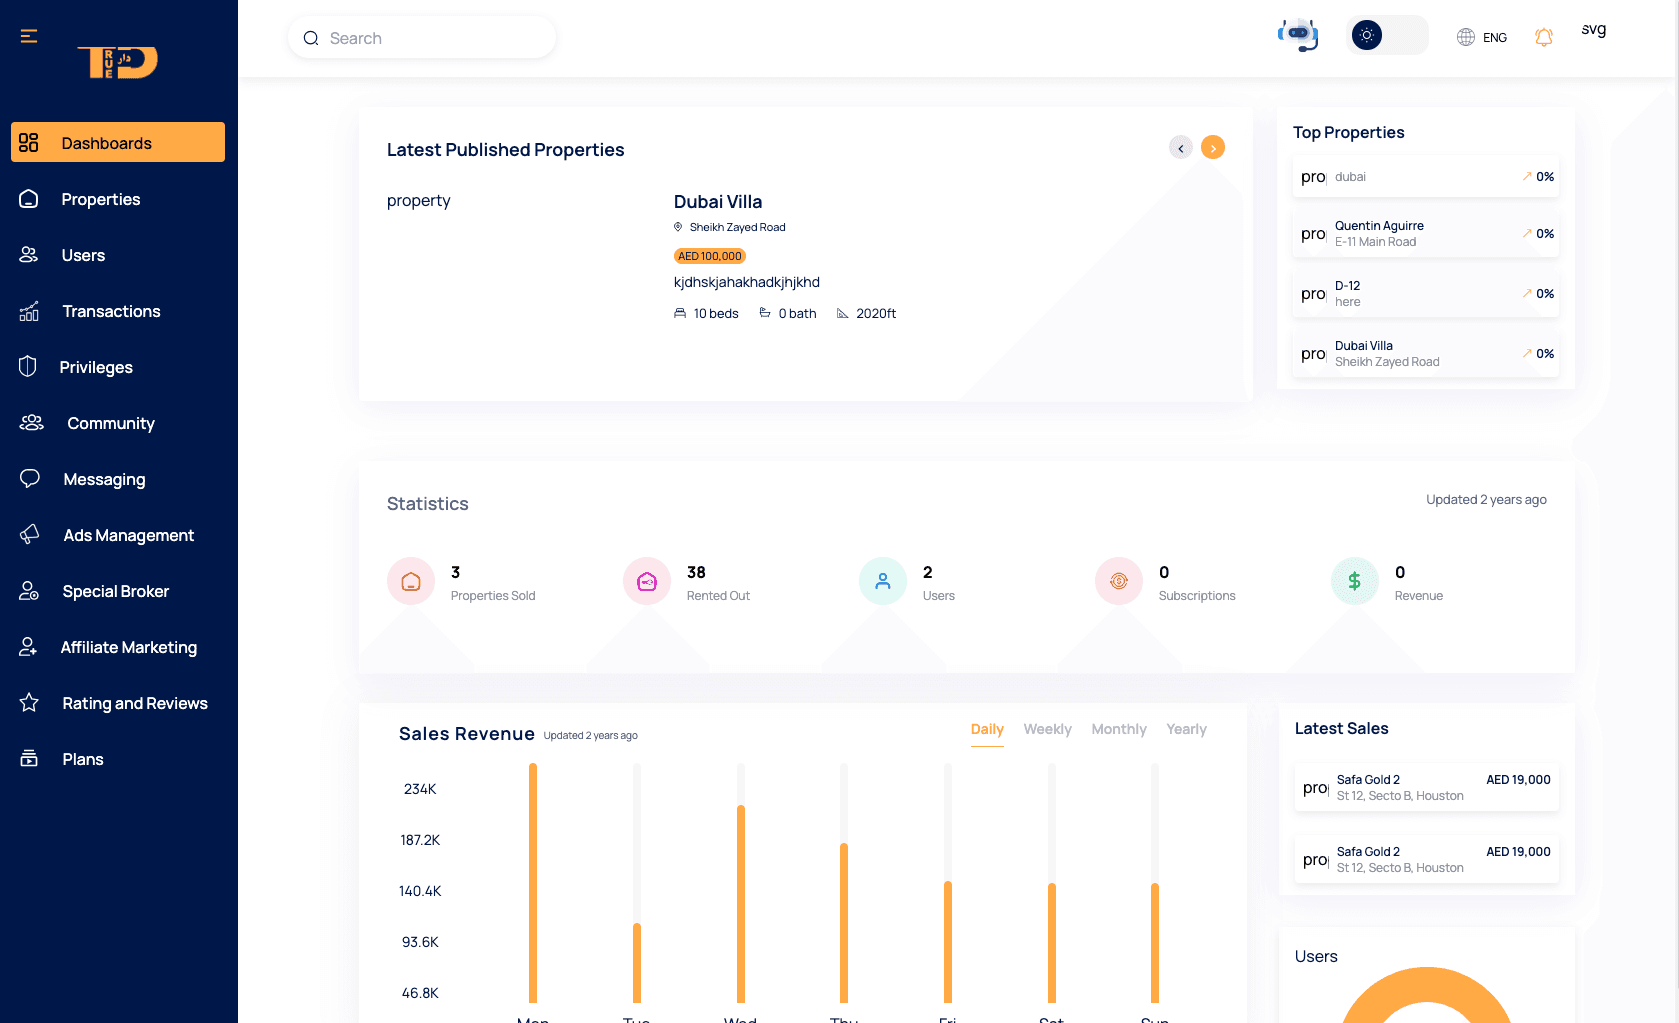Open the Dashboards grid icon
The width and height of the screenshot is (1679, 1023).
(x=29, y=142)
